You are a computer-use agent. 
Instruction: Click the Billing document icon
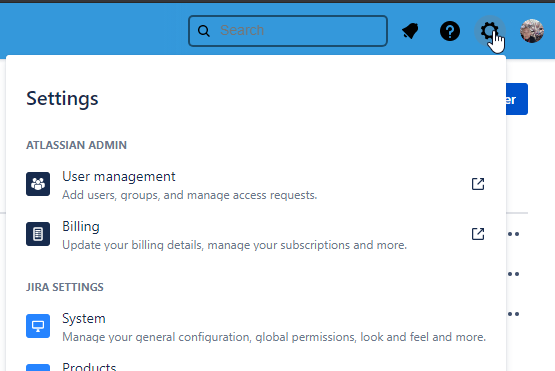[x=38, y=234]
